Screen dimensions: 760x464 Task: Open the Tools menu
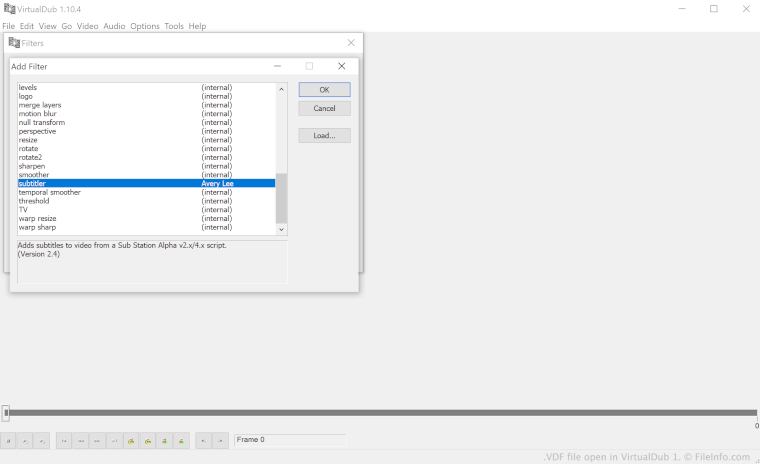[x=174, y=26]
